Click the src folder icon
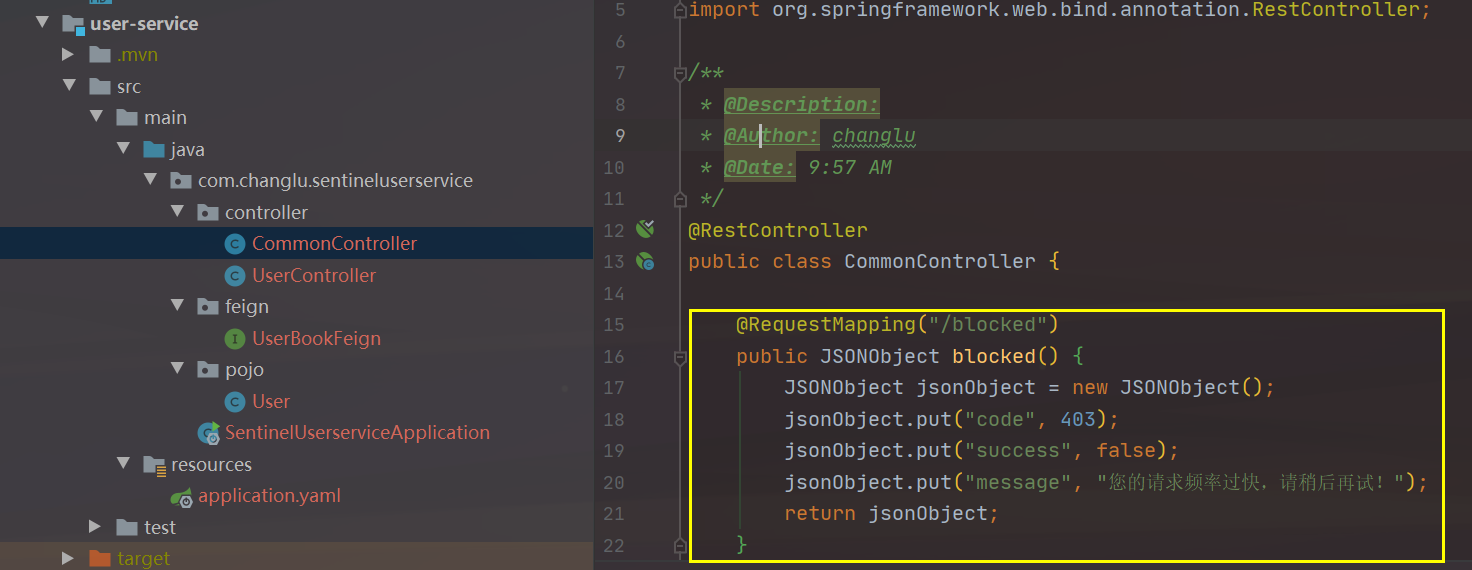The height and width of the screenshot is (570, 1472). click(100, 86)
